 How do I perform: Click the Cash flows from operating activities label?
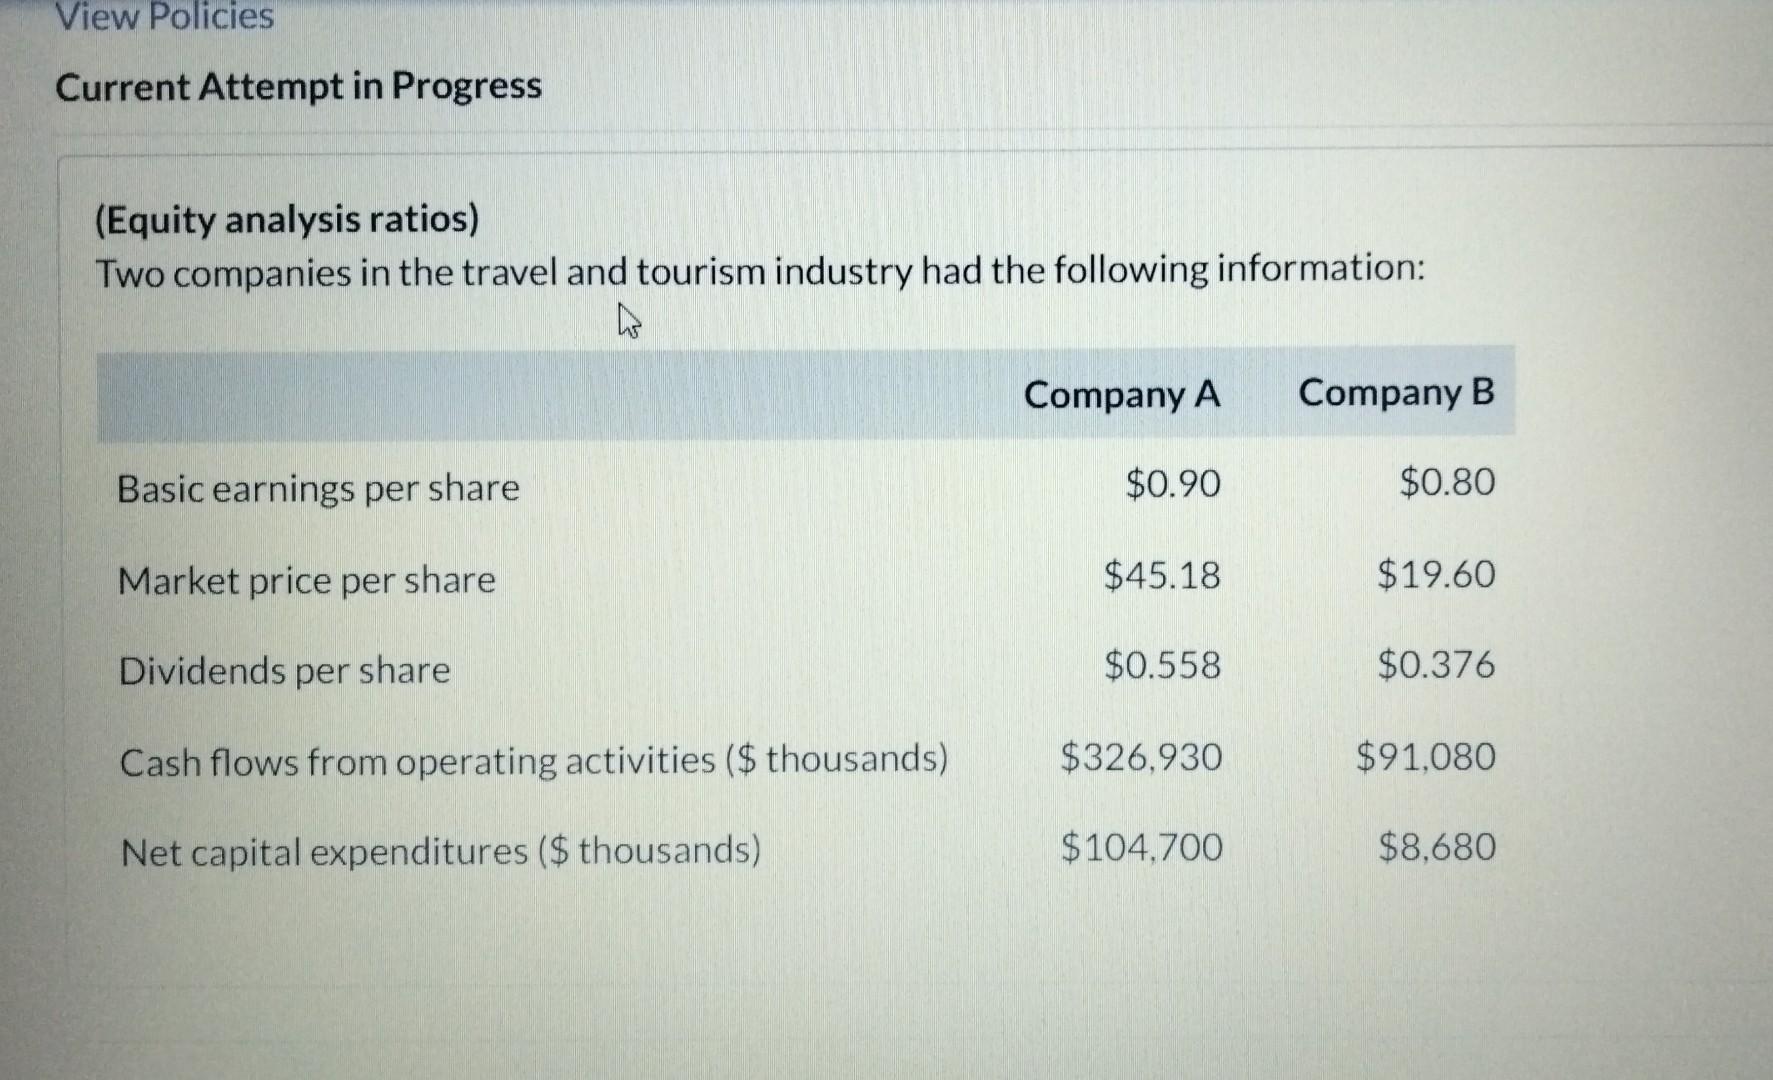533,760
